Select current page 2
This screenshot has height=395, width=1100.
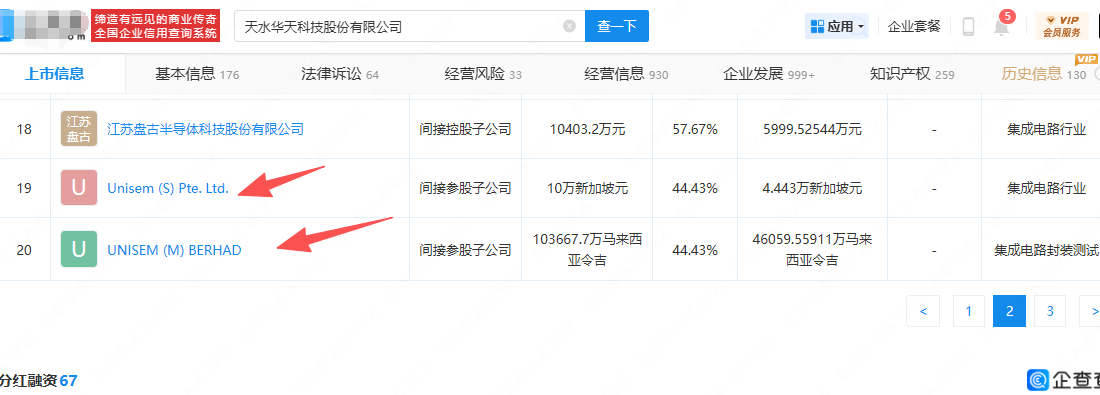(1010, 311)
